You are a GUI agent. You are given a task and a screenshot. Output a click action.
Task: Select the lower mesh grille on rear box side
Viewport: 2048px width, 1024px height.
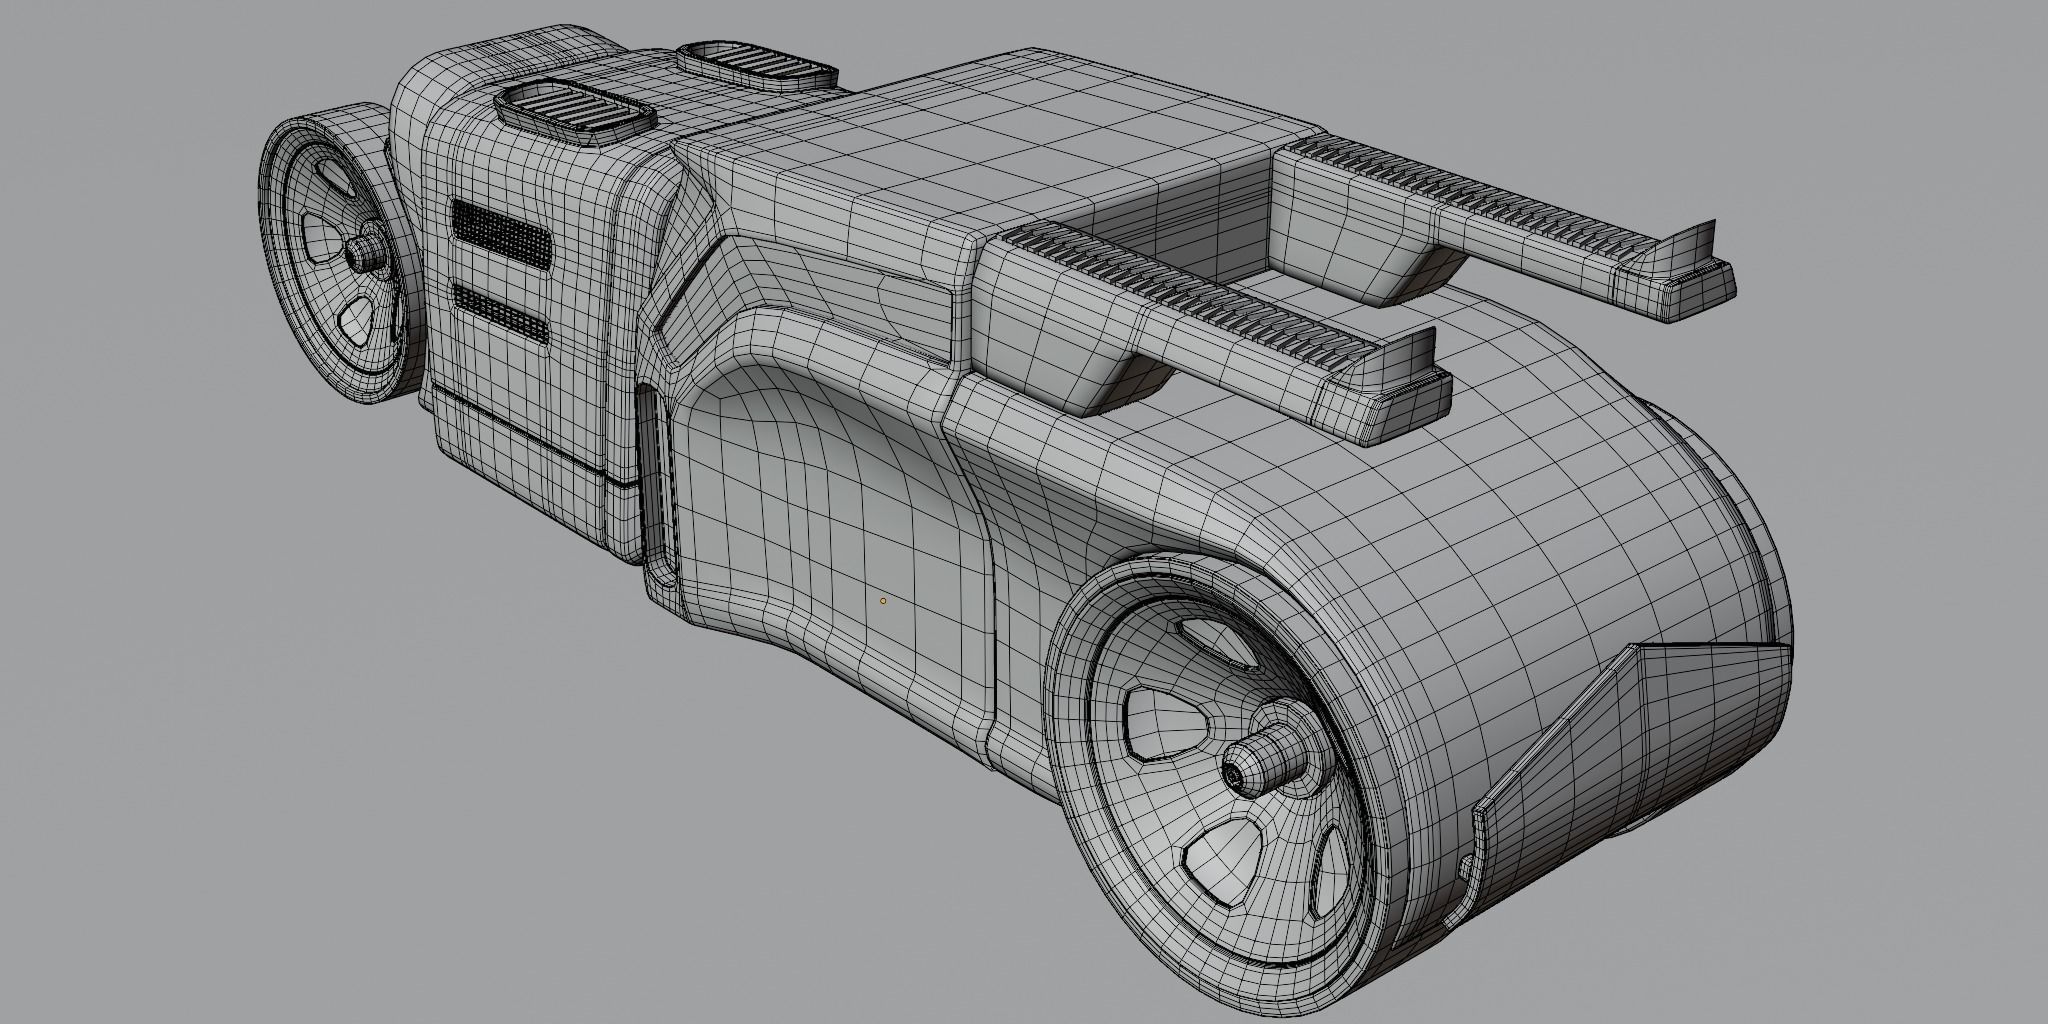[x=500, y=313]
